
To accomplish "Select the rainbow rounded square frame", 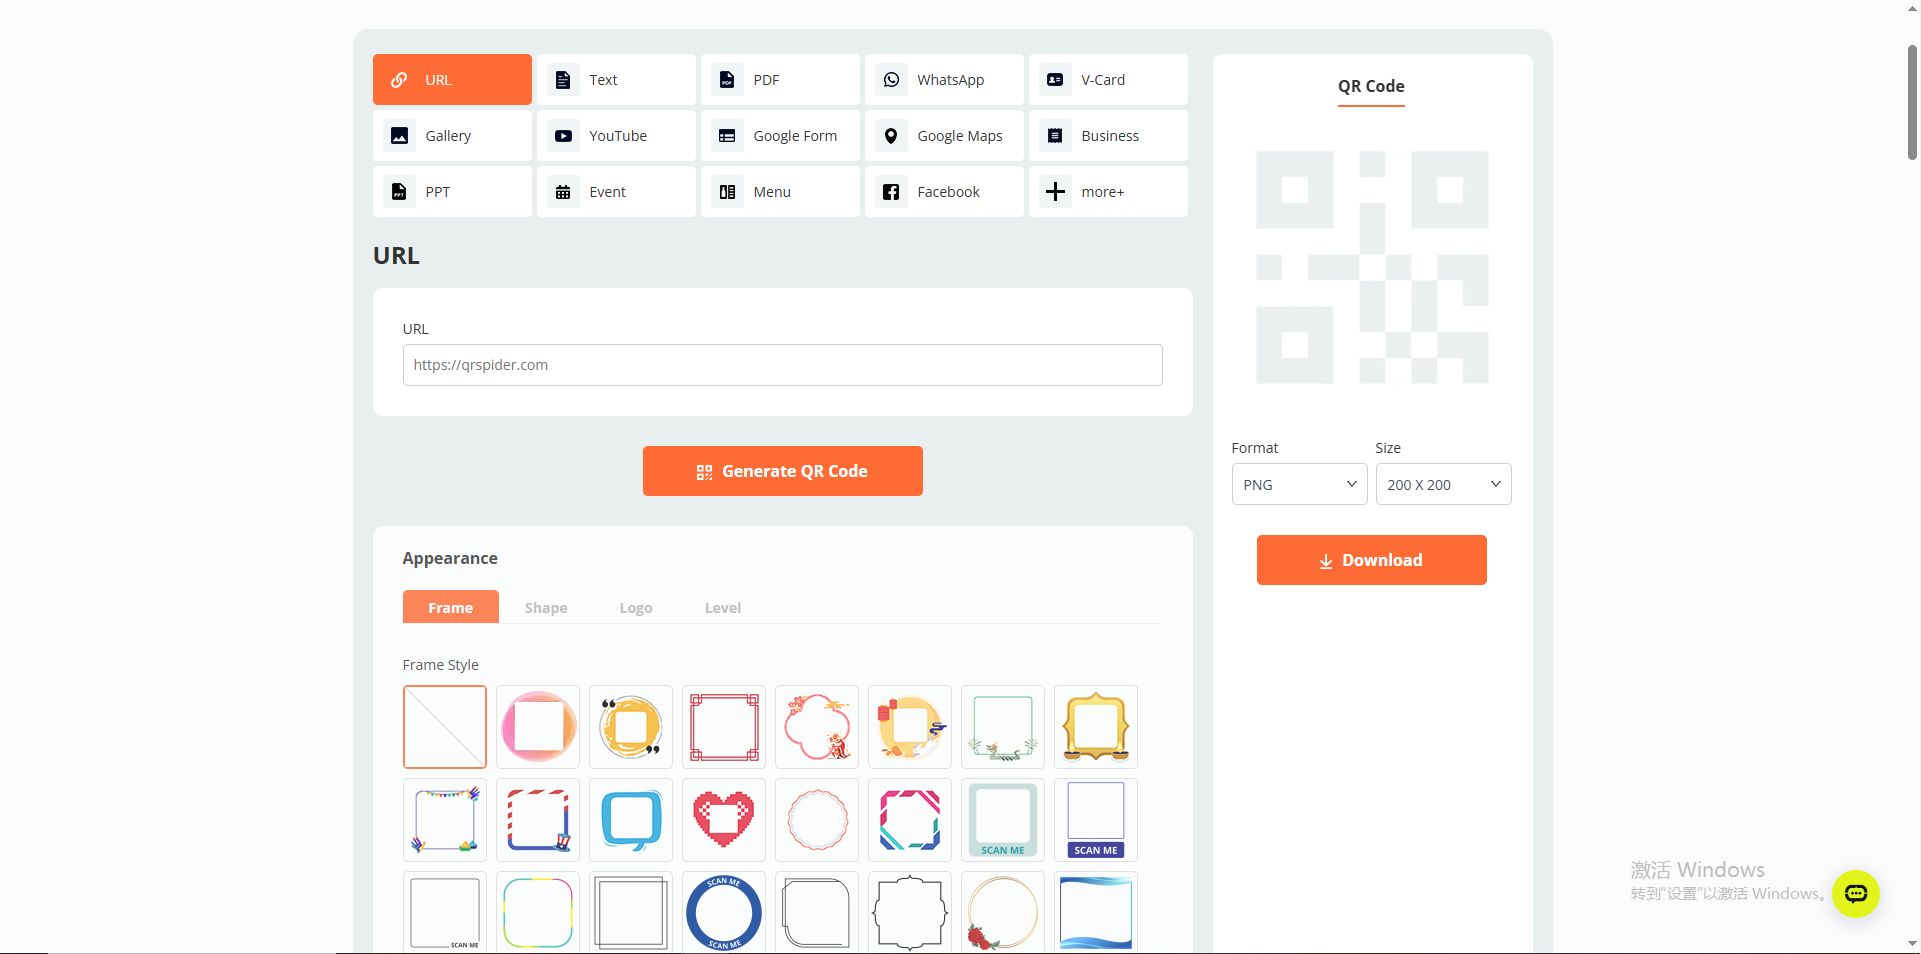I will tap(538, 912).
